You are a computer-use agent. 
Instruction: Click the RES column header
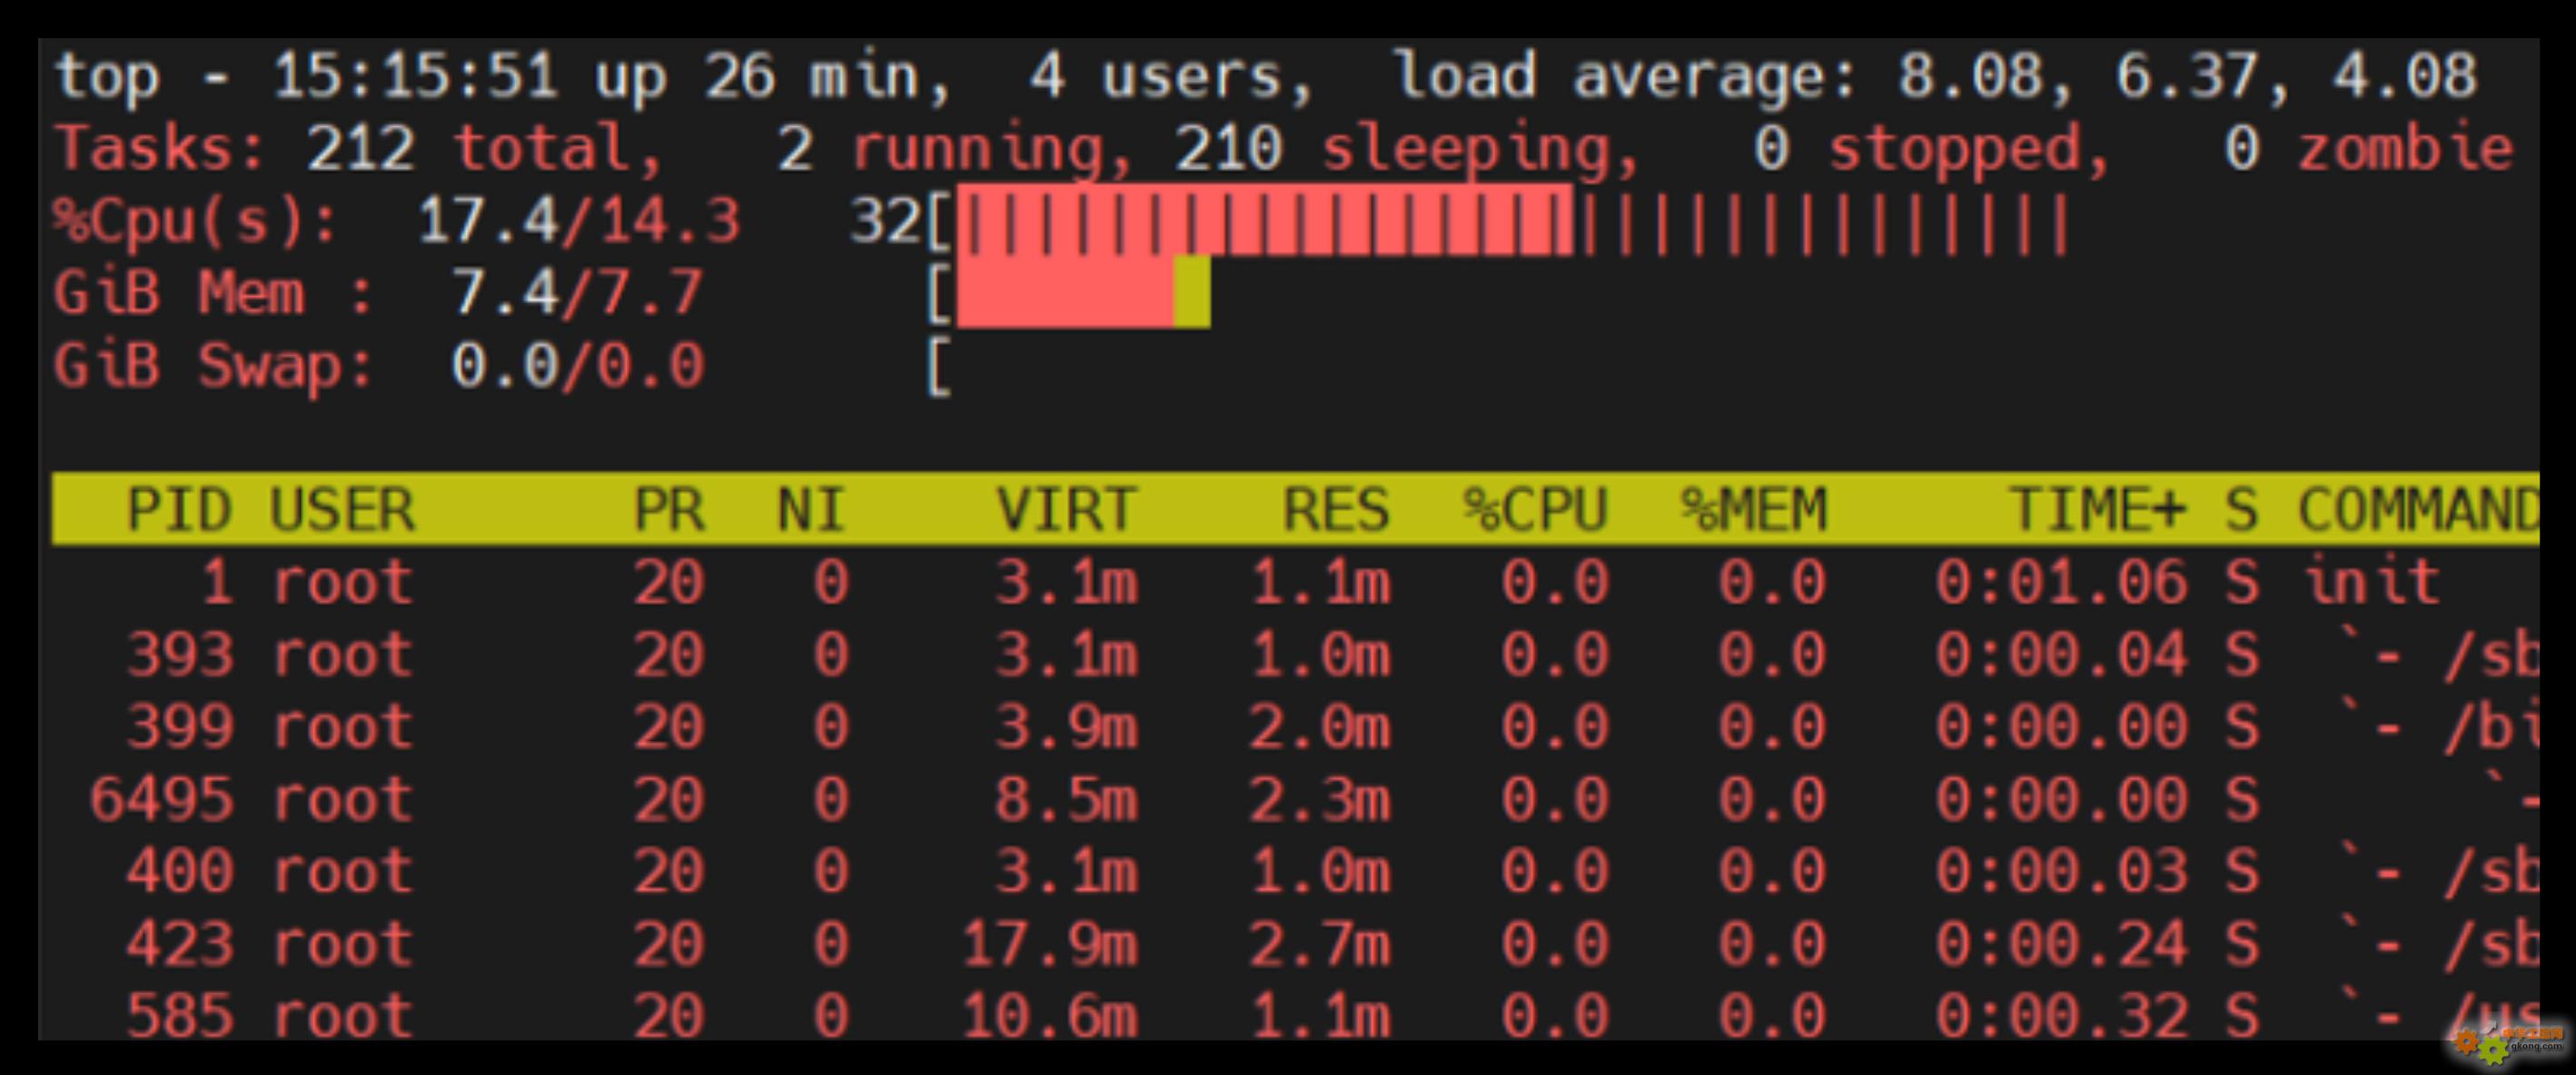1335,510
